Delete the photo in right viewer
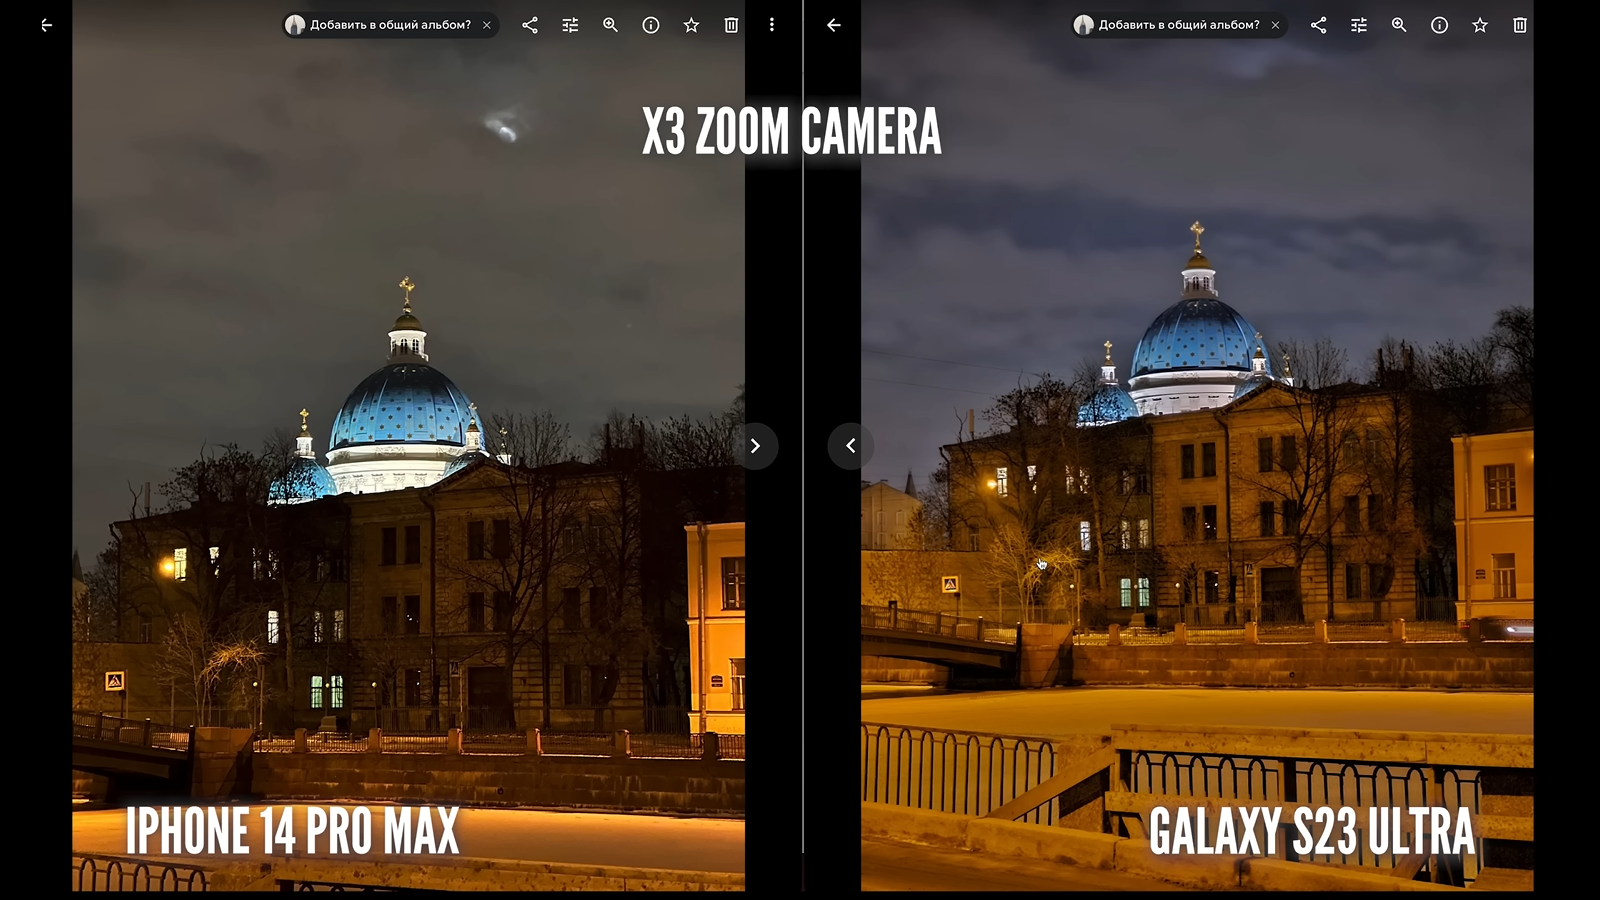 (x=1520, y=25)
